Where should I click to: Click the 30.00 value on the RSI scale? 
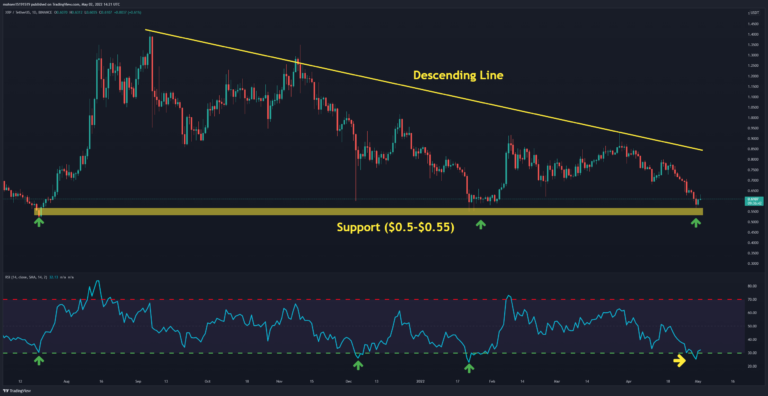[751, 353]
